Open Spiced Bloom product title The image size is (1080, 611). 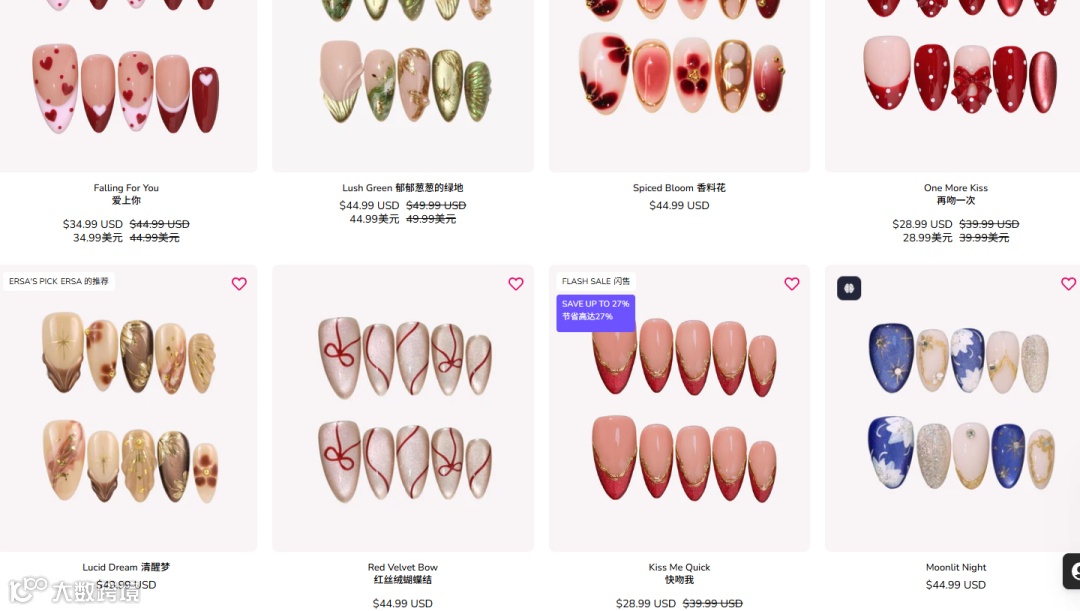pyautogui.click(x=679, y=187)
